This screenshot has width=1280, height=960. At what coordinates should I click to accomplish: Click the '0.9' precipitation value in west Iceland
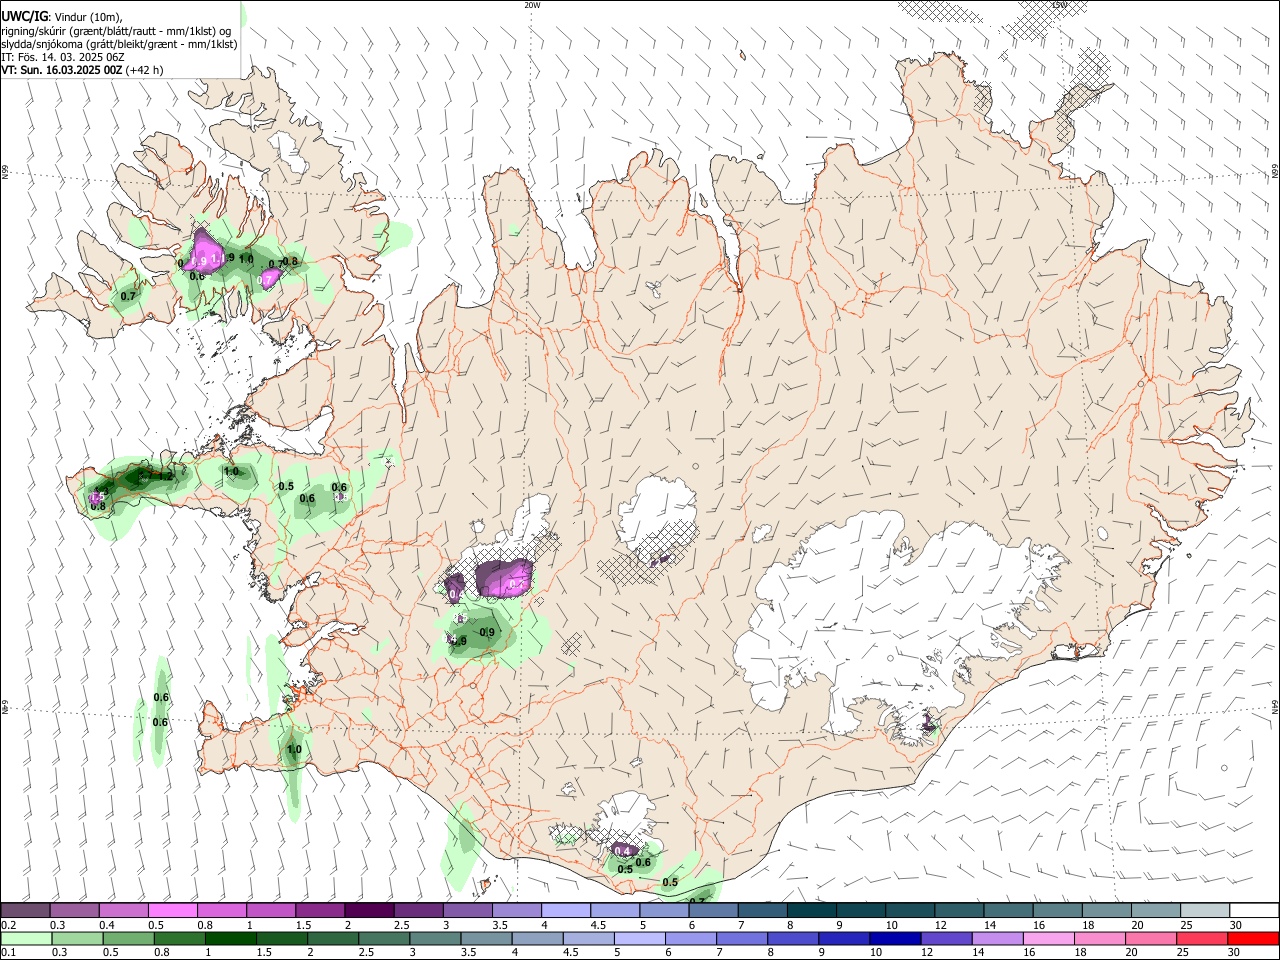pos(487,632)
